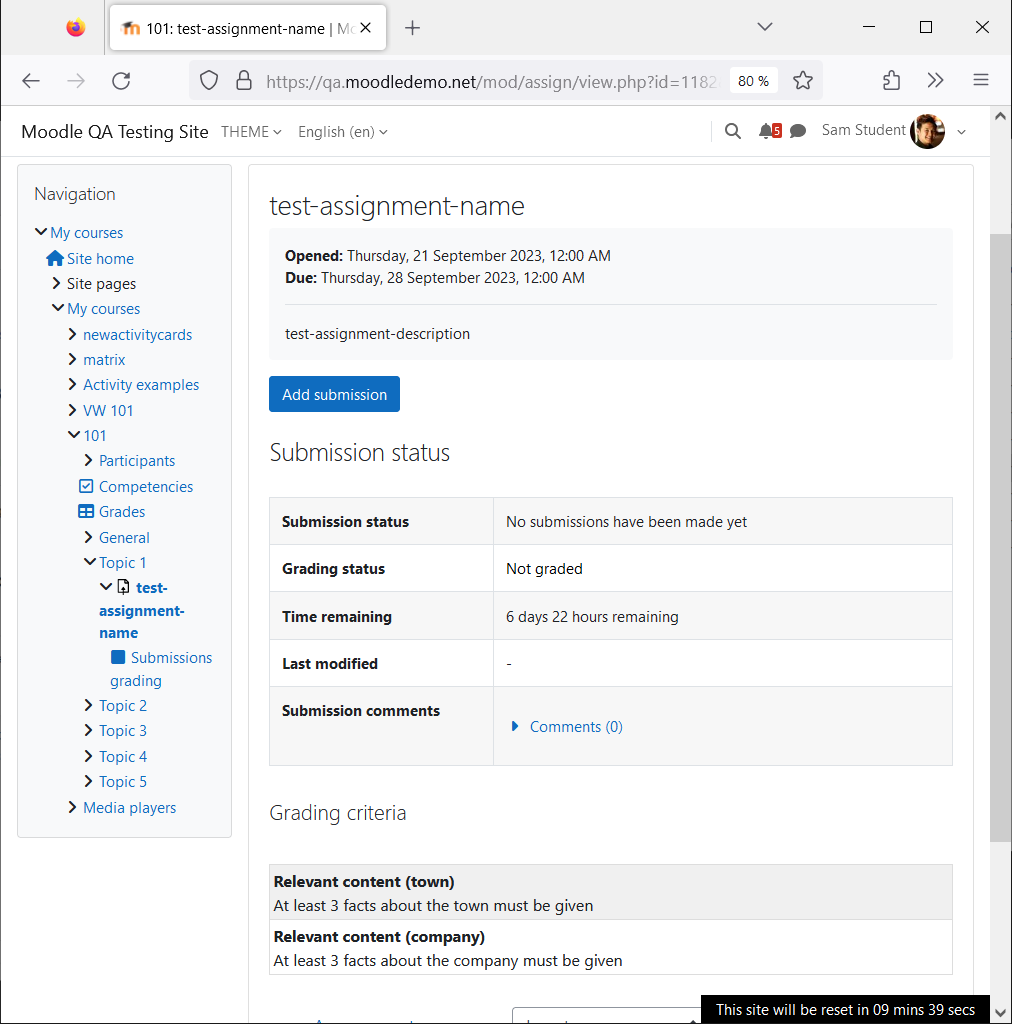Click the 'Not graded' status cell
The width and height of the screenshot is (1012, 1024).
click(723, 568)
